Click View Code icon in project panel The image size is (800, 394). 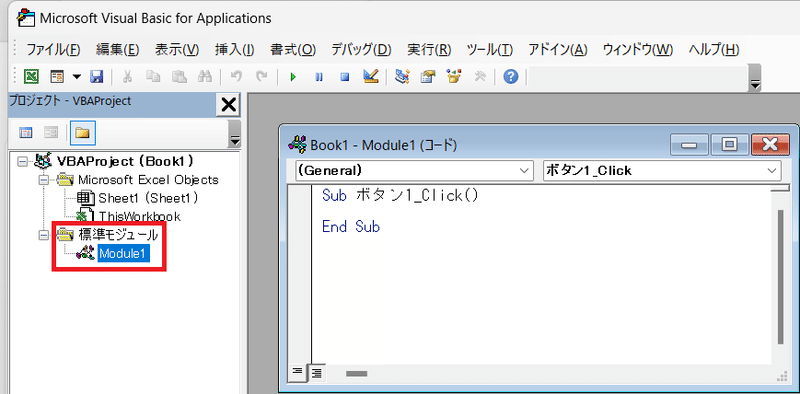click(26, 133)
